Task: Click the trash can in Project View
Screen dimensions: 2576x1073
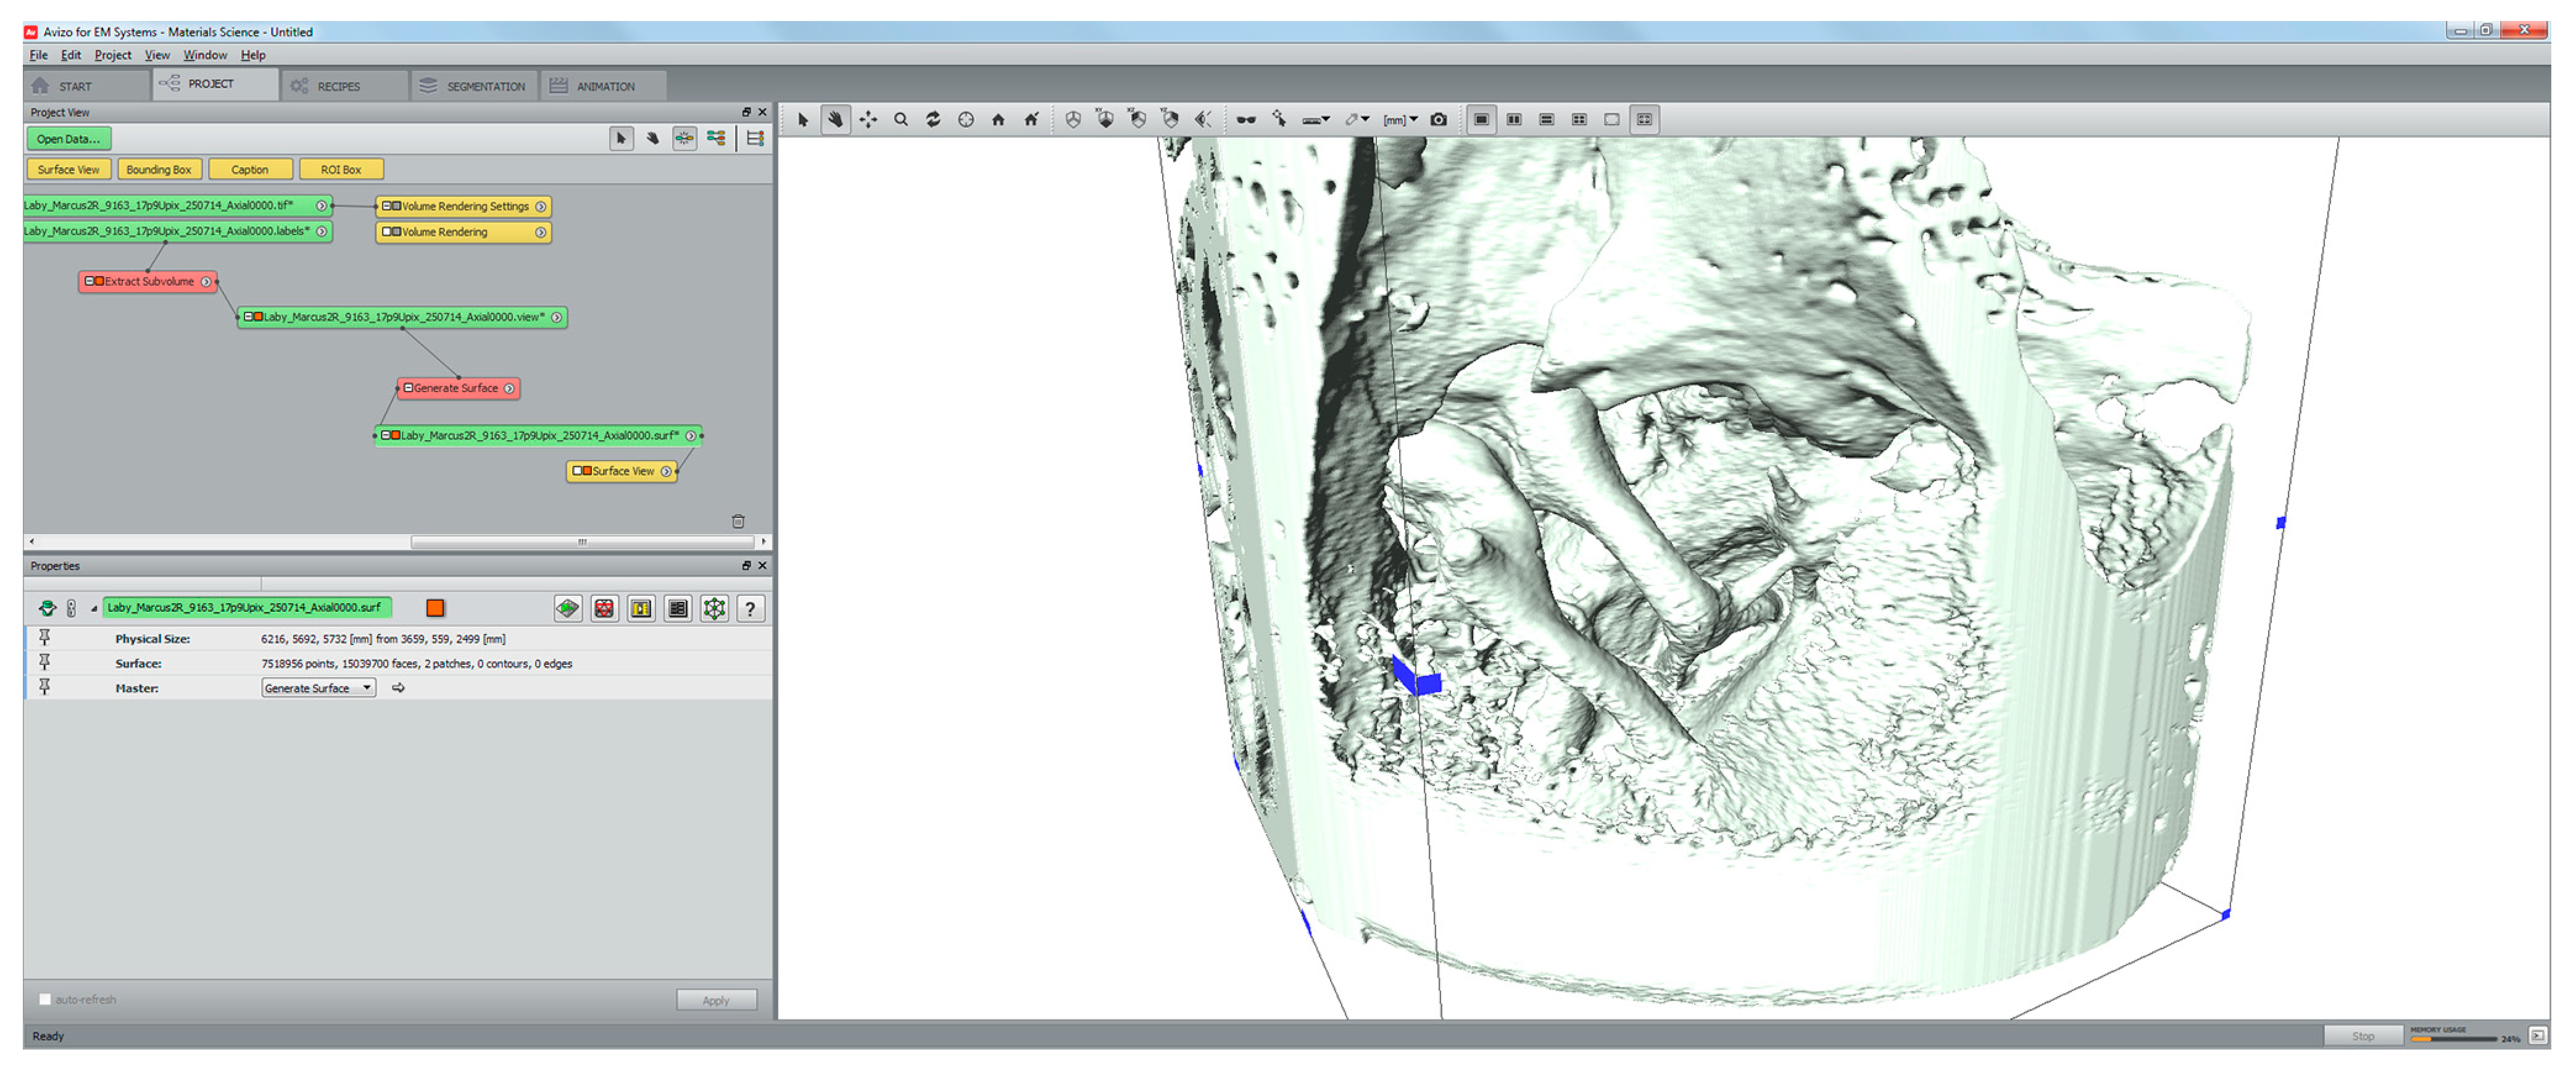Action: click(x=738, y=521)
